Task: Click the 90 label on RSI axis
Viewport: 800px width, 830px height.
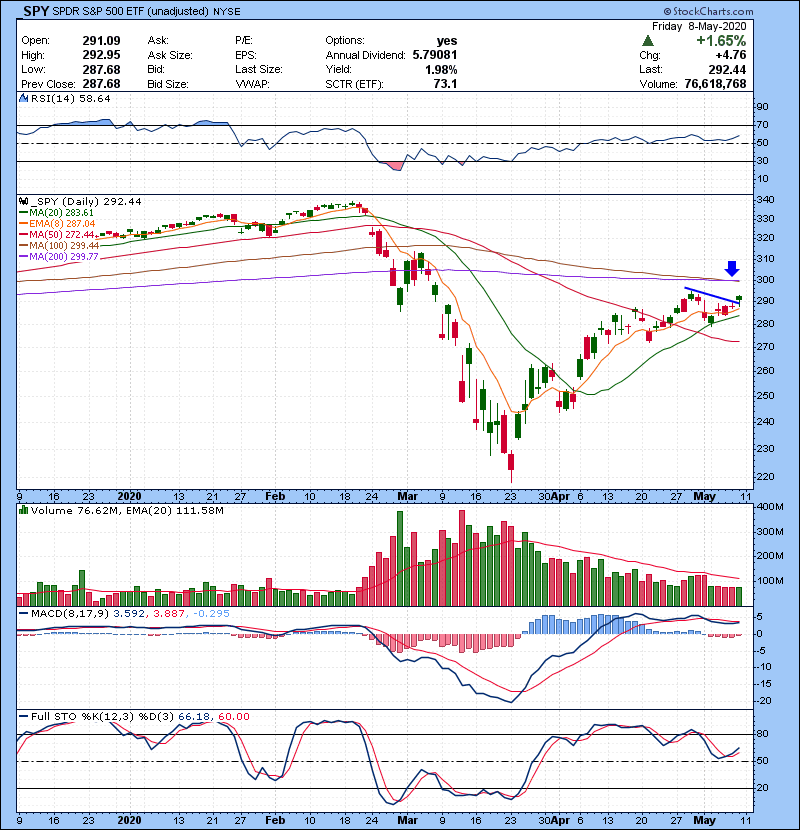Action: (762, 106)
